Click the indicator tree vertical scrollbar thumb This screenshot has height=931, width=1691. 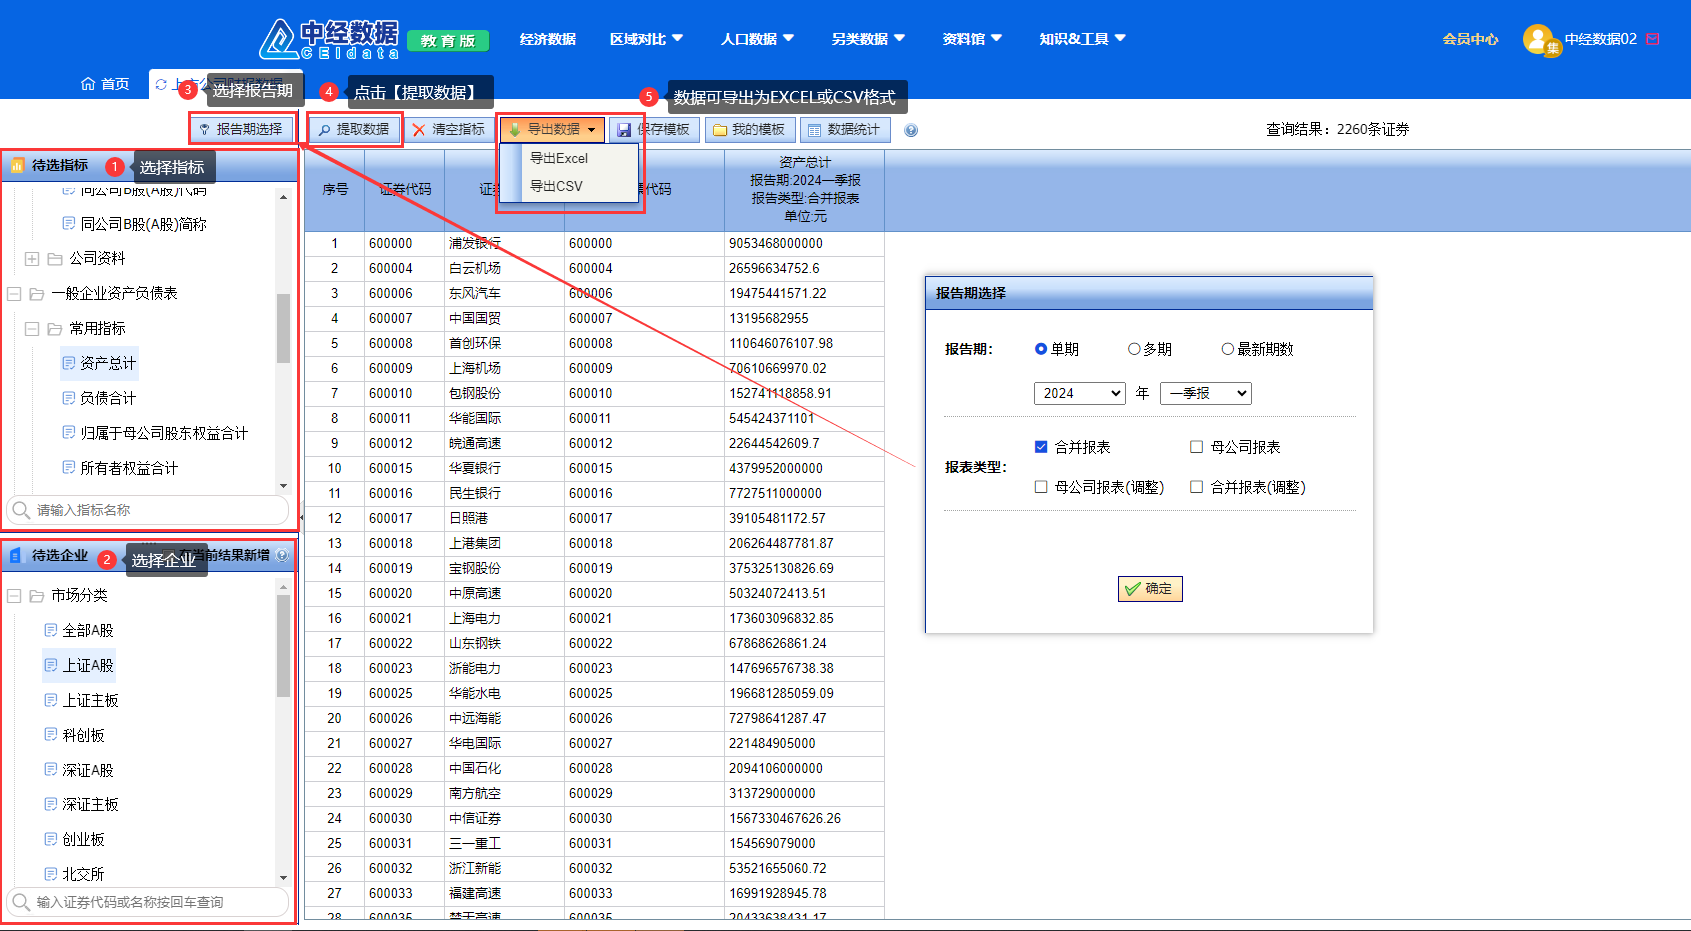[x=283, y=327]
